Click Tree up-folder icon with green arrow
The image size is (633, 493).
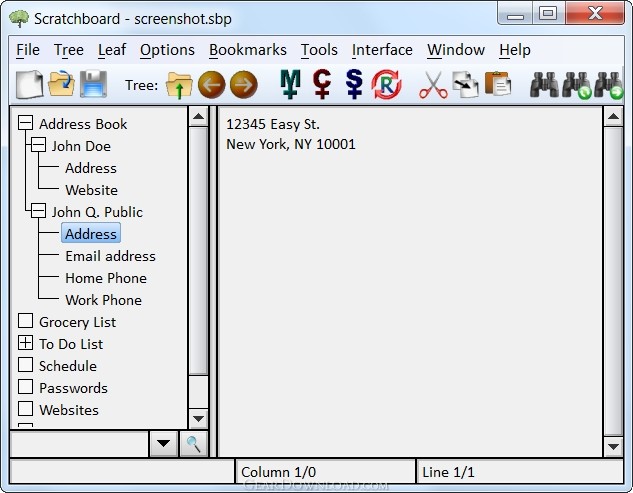pyautogui.click(x=179, y=85)
